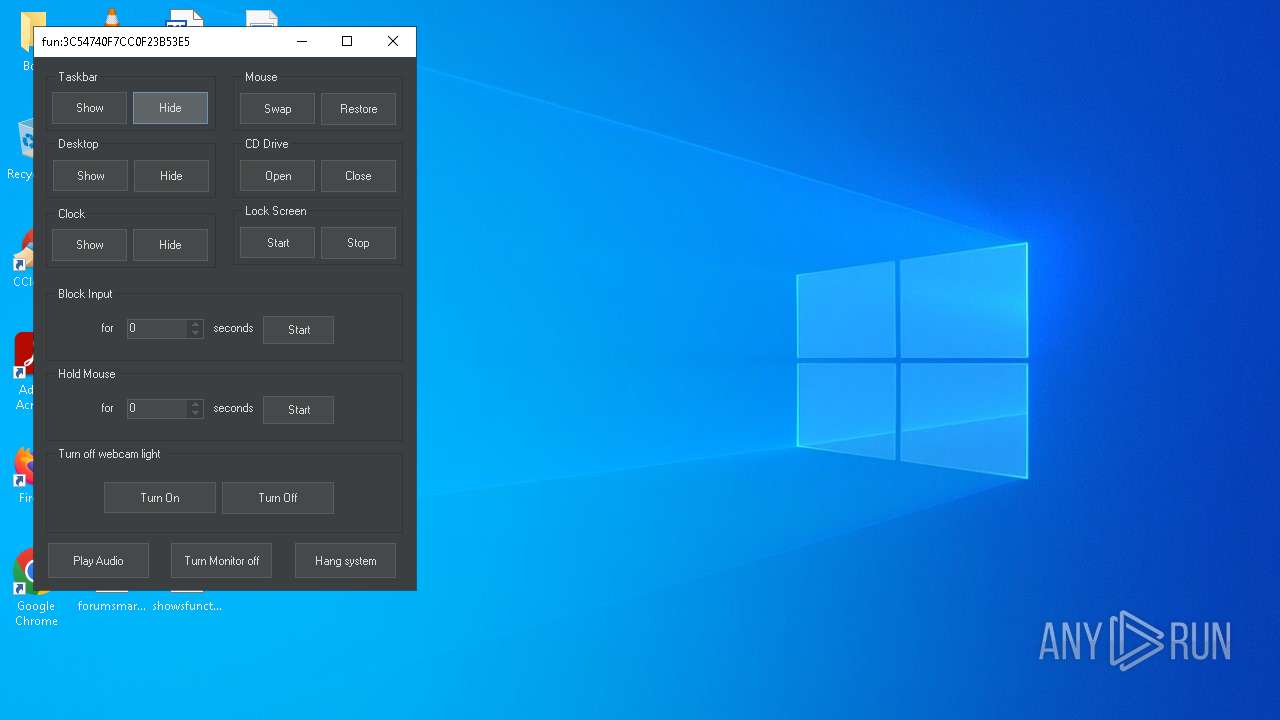Restore the mouse buttons
The width and height of the screenshot is (1280, 720).
[358, 109]
